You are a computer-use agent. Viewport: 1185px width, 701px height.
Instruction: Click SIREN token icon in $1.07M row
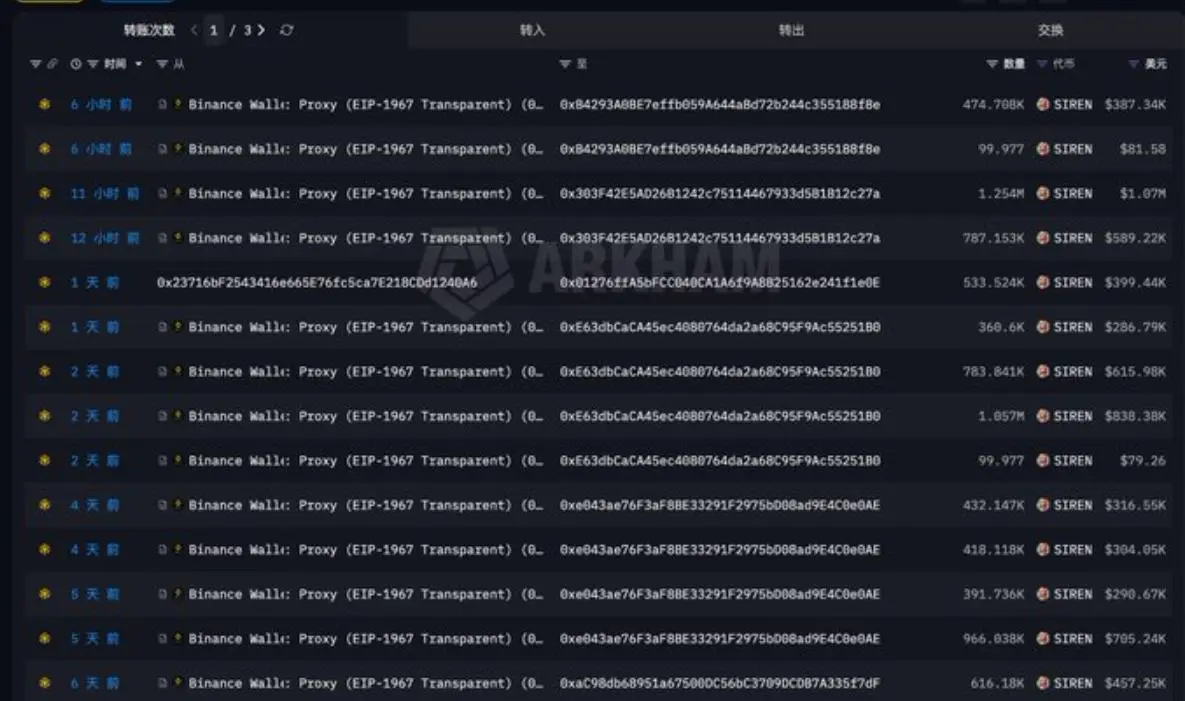click(1043, 193)
